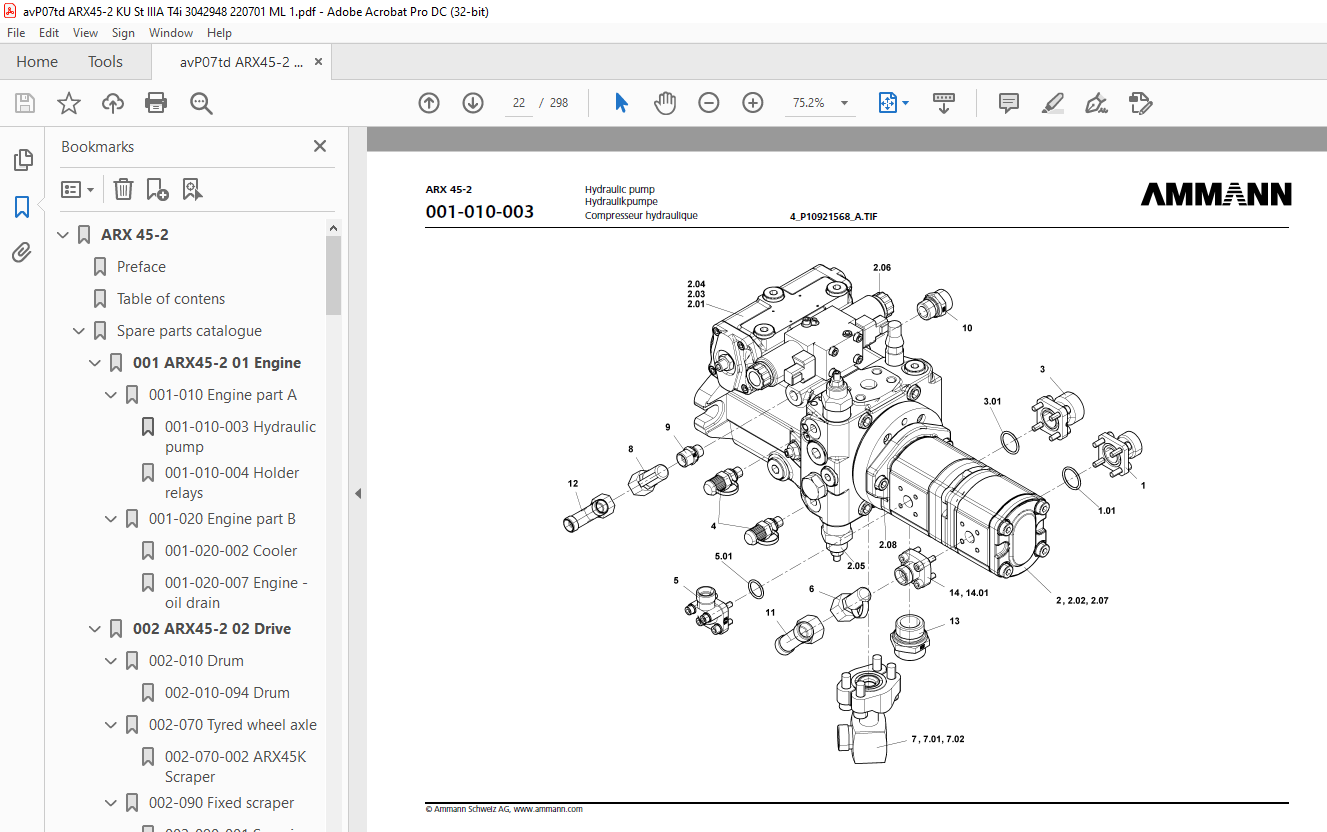Go to previous page arrow
This screenshot has height=832, width=1327.
429,103
